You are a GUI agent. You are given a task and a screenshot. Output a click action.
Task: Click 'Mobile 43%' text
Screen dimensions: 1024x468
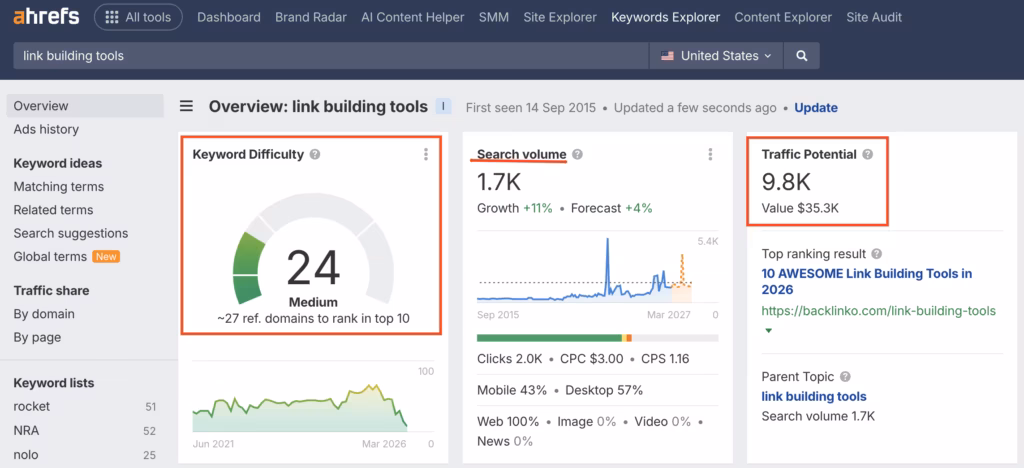tap(512, 390)
